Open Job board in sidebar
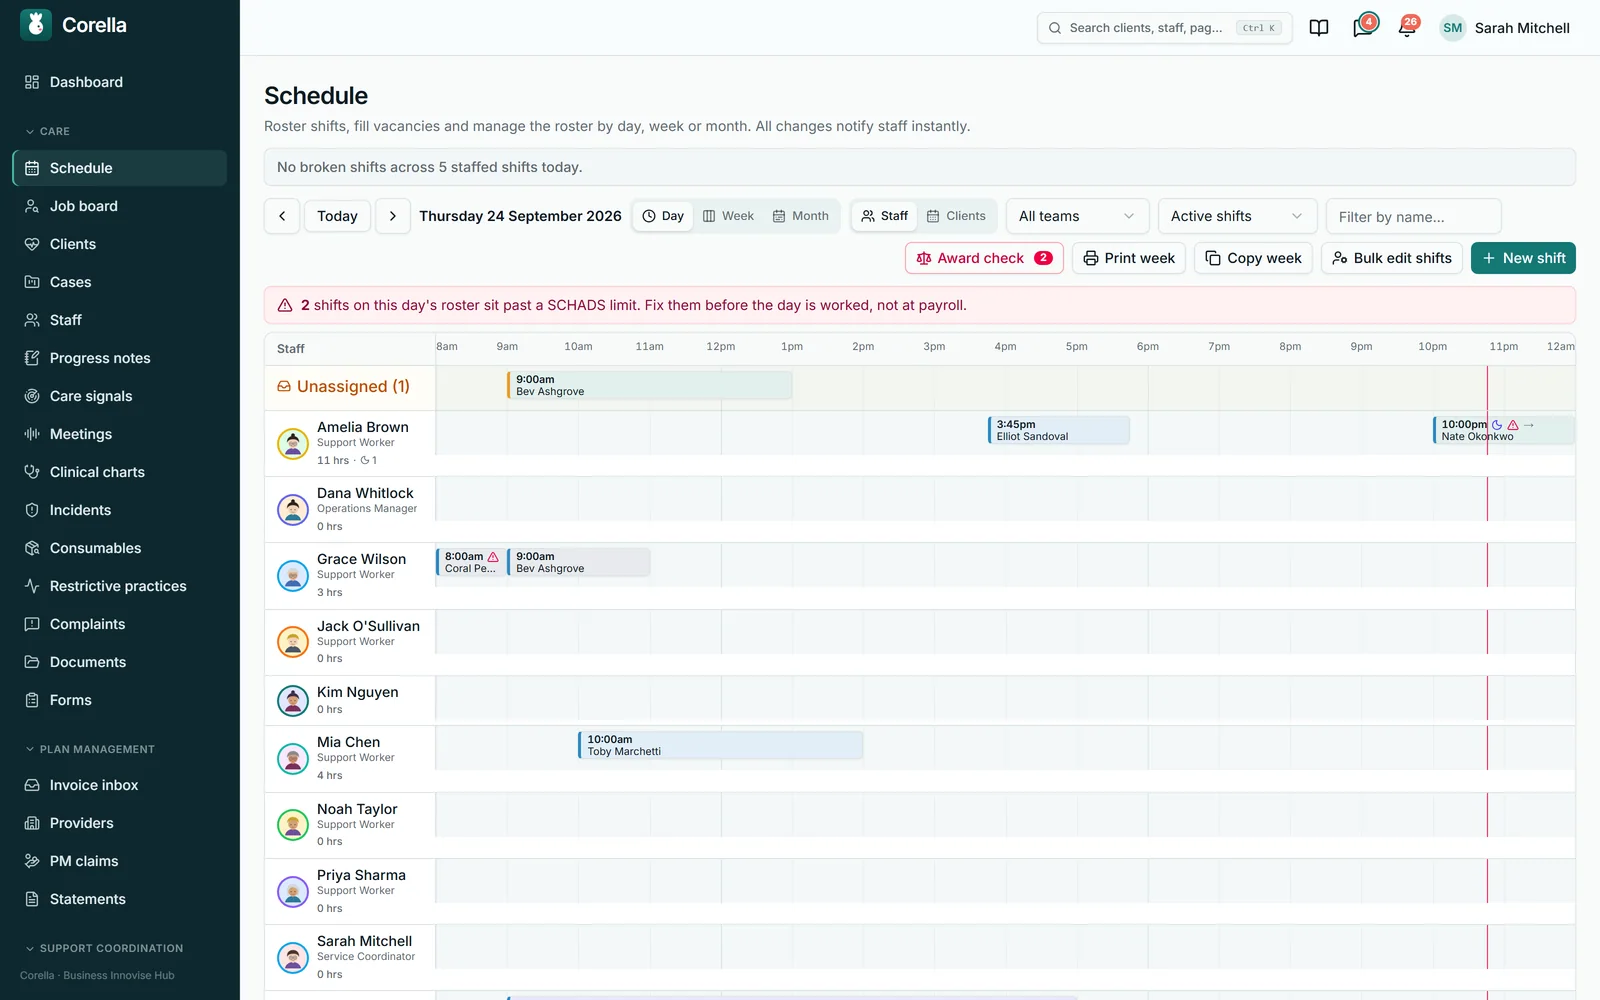This screenshot has width=1600, height=1000. pos(119,206)
